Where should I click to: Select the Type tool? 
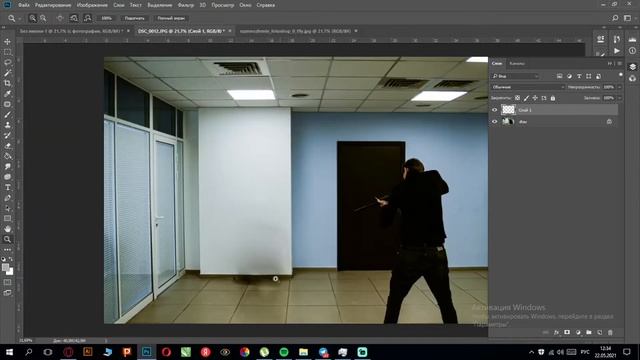click(7, 187)
